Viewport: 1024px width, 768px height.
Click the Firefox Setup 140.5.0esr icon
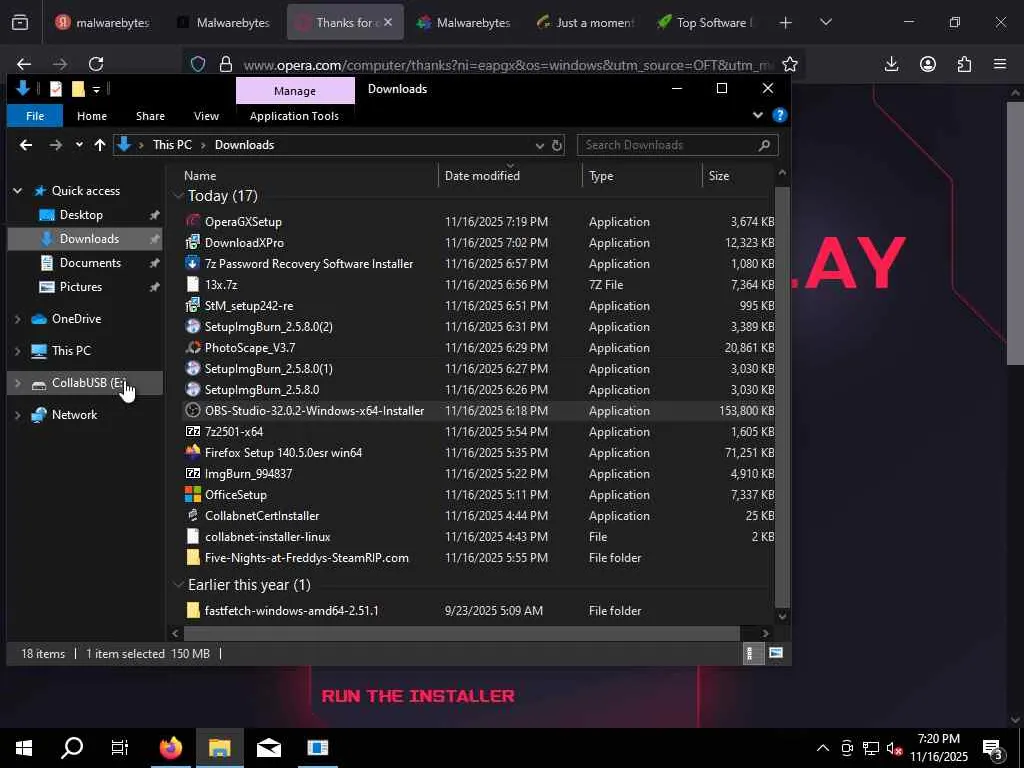tap(192, 452)
